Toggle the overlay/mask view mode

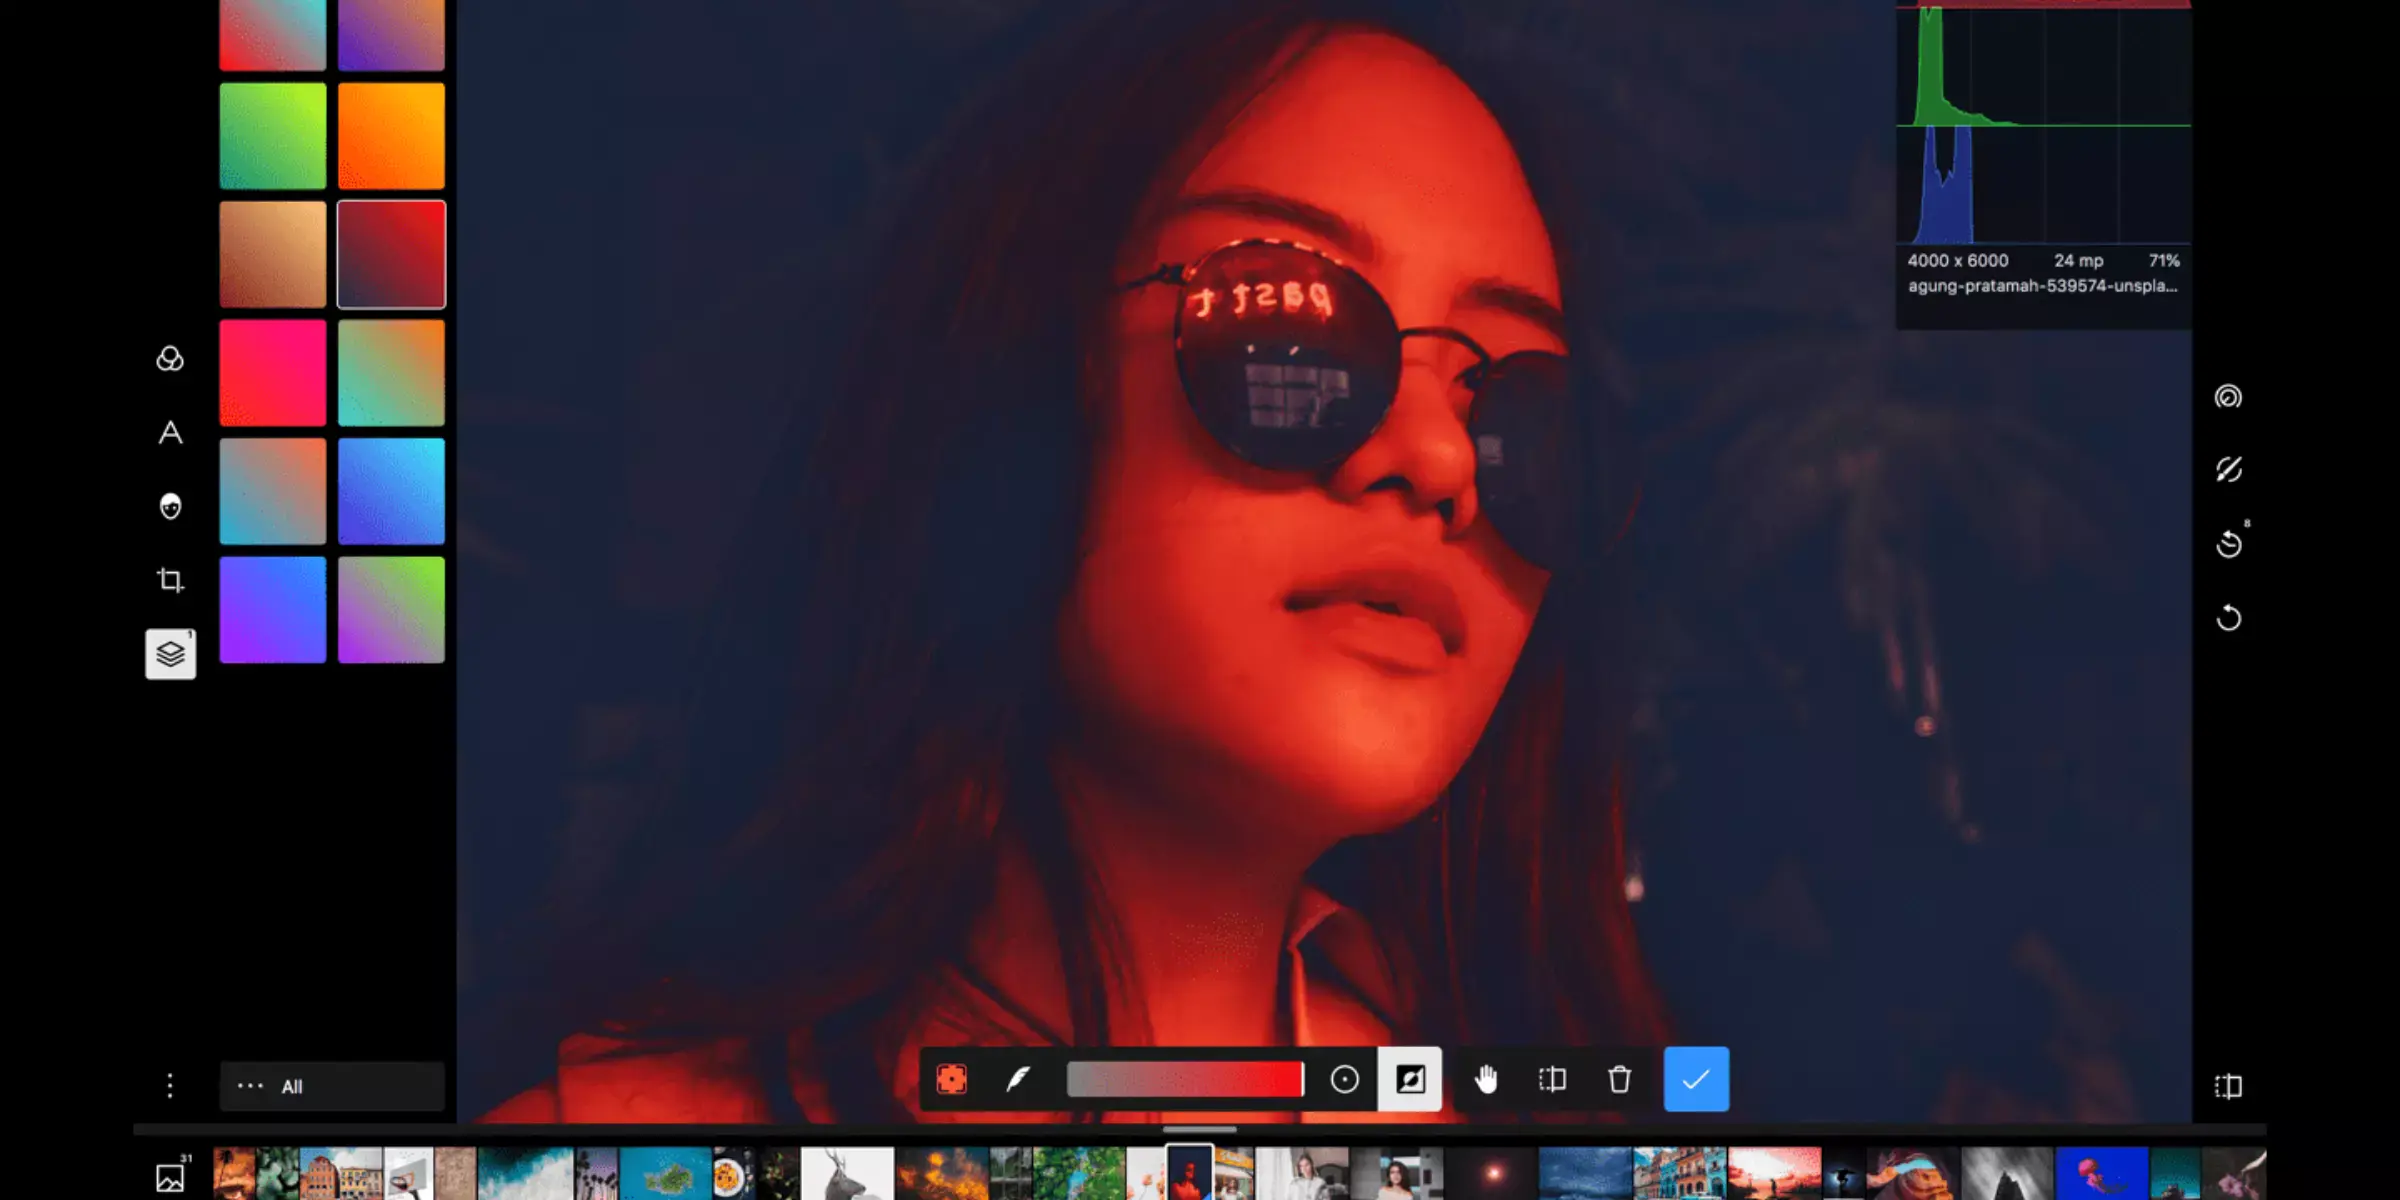(x=1408, y=1079)
